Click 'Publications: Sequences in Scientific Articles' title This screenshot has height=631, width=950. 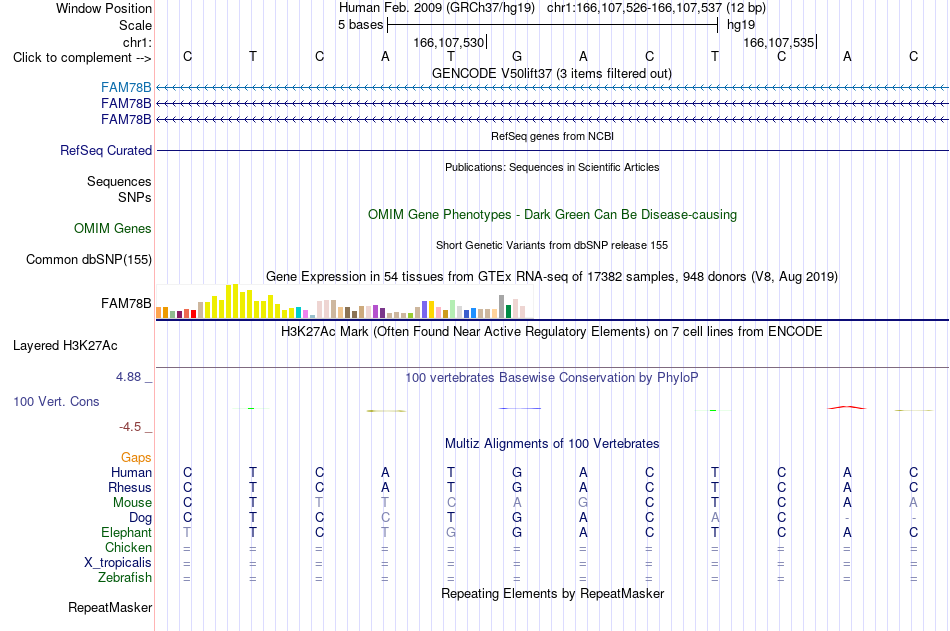coord(552,167)
